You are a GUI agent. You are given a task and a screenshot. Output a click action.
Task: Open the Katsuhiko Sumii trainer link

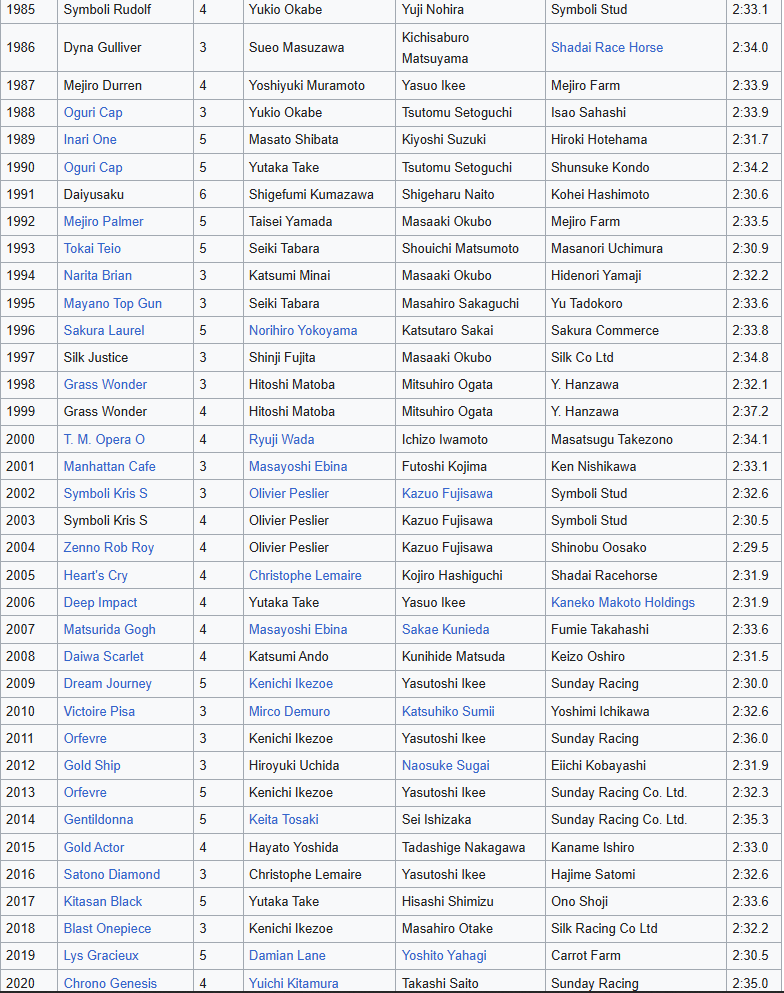click(448, 712)
